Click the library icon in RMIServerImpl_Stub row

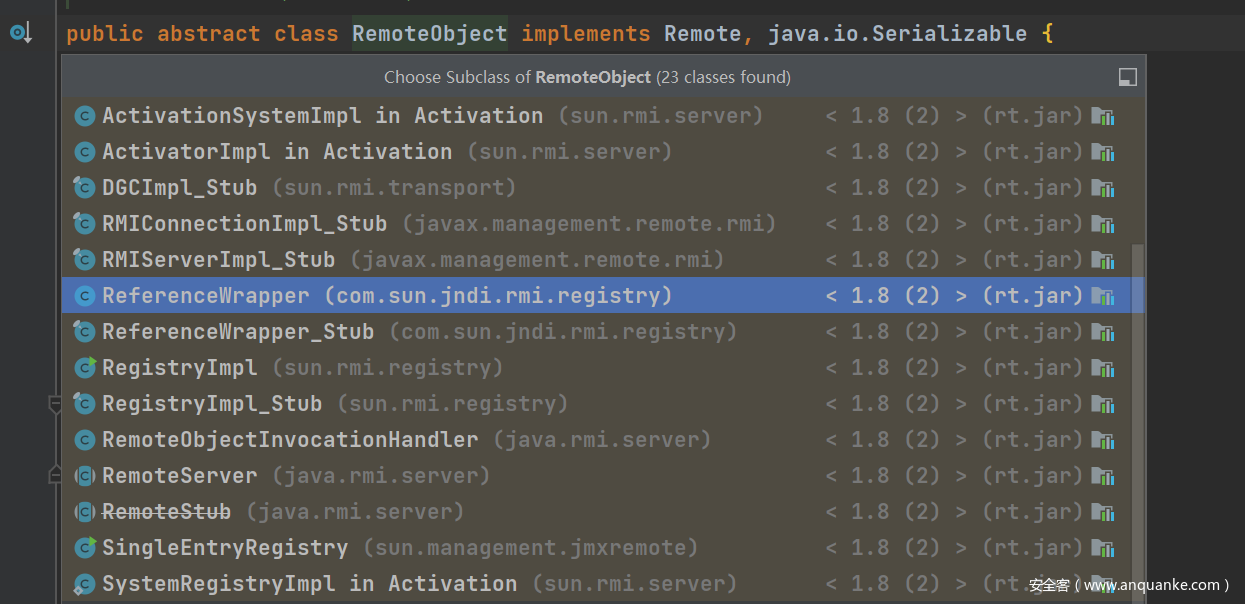tap(1103, 260)
